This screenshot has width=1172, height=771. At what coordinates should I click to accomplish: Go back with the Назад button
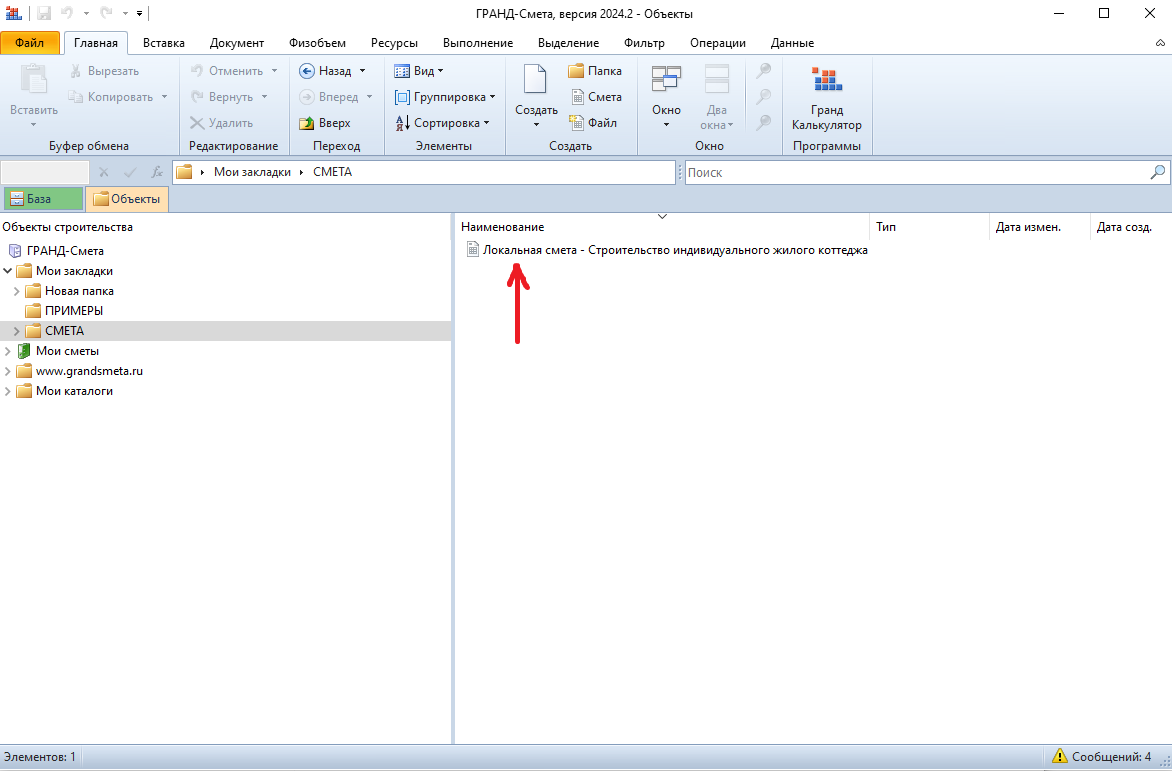pyautogui.click(x=325, y=71)
